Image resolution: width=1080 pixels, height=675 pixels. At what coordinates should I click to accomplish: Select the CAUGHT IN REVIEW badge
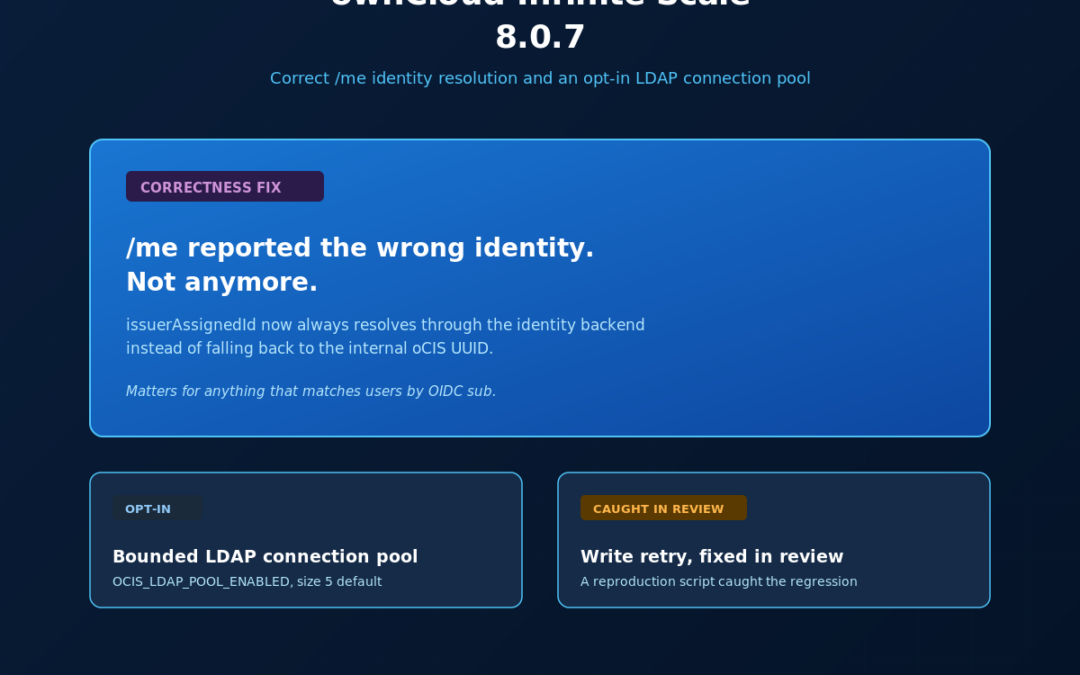pos(663,508)
